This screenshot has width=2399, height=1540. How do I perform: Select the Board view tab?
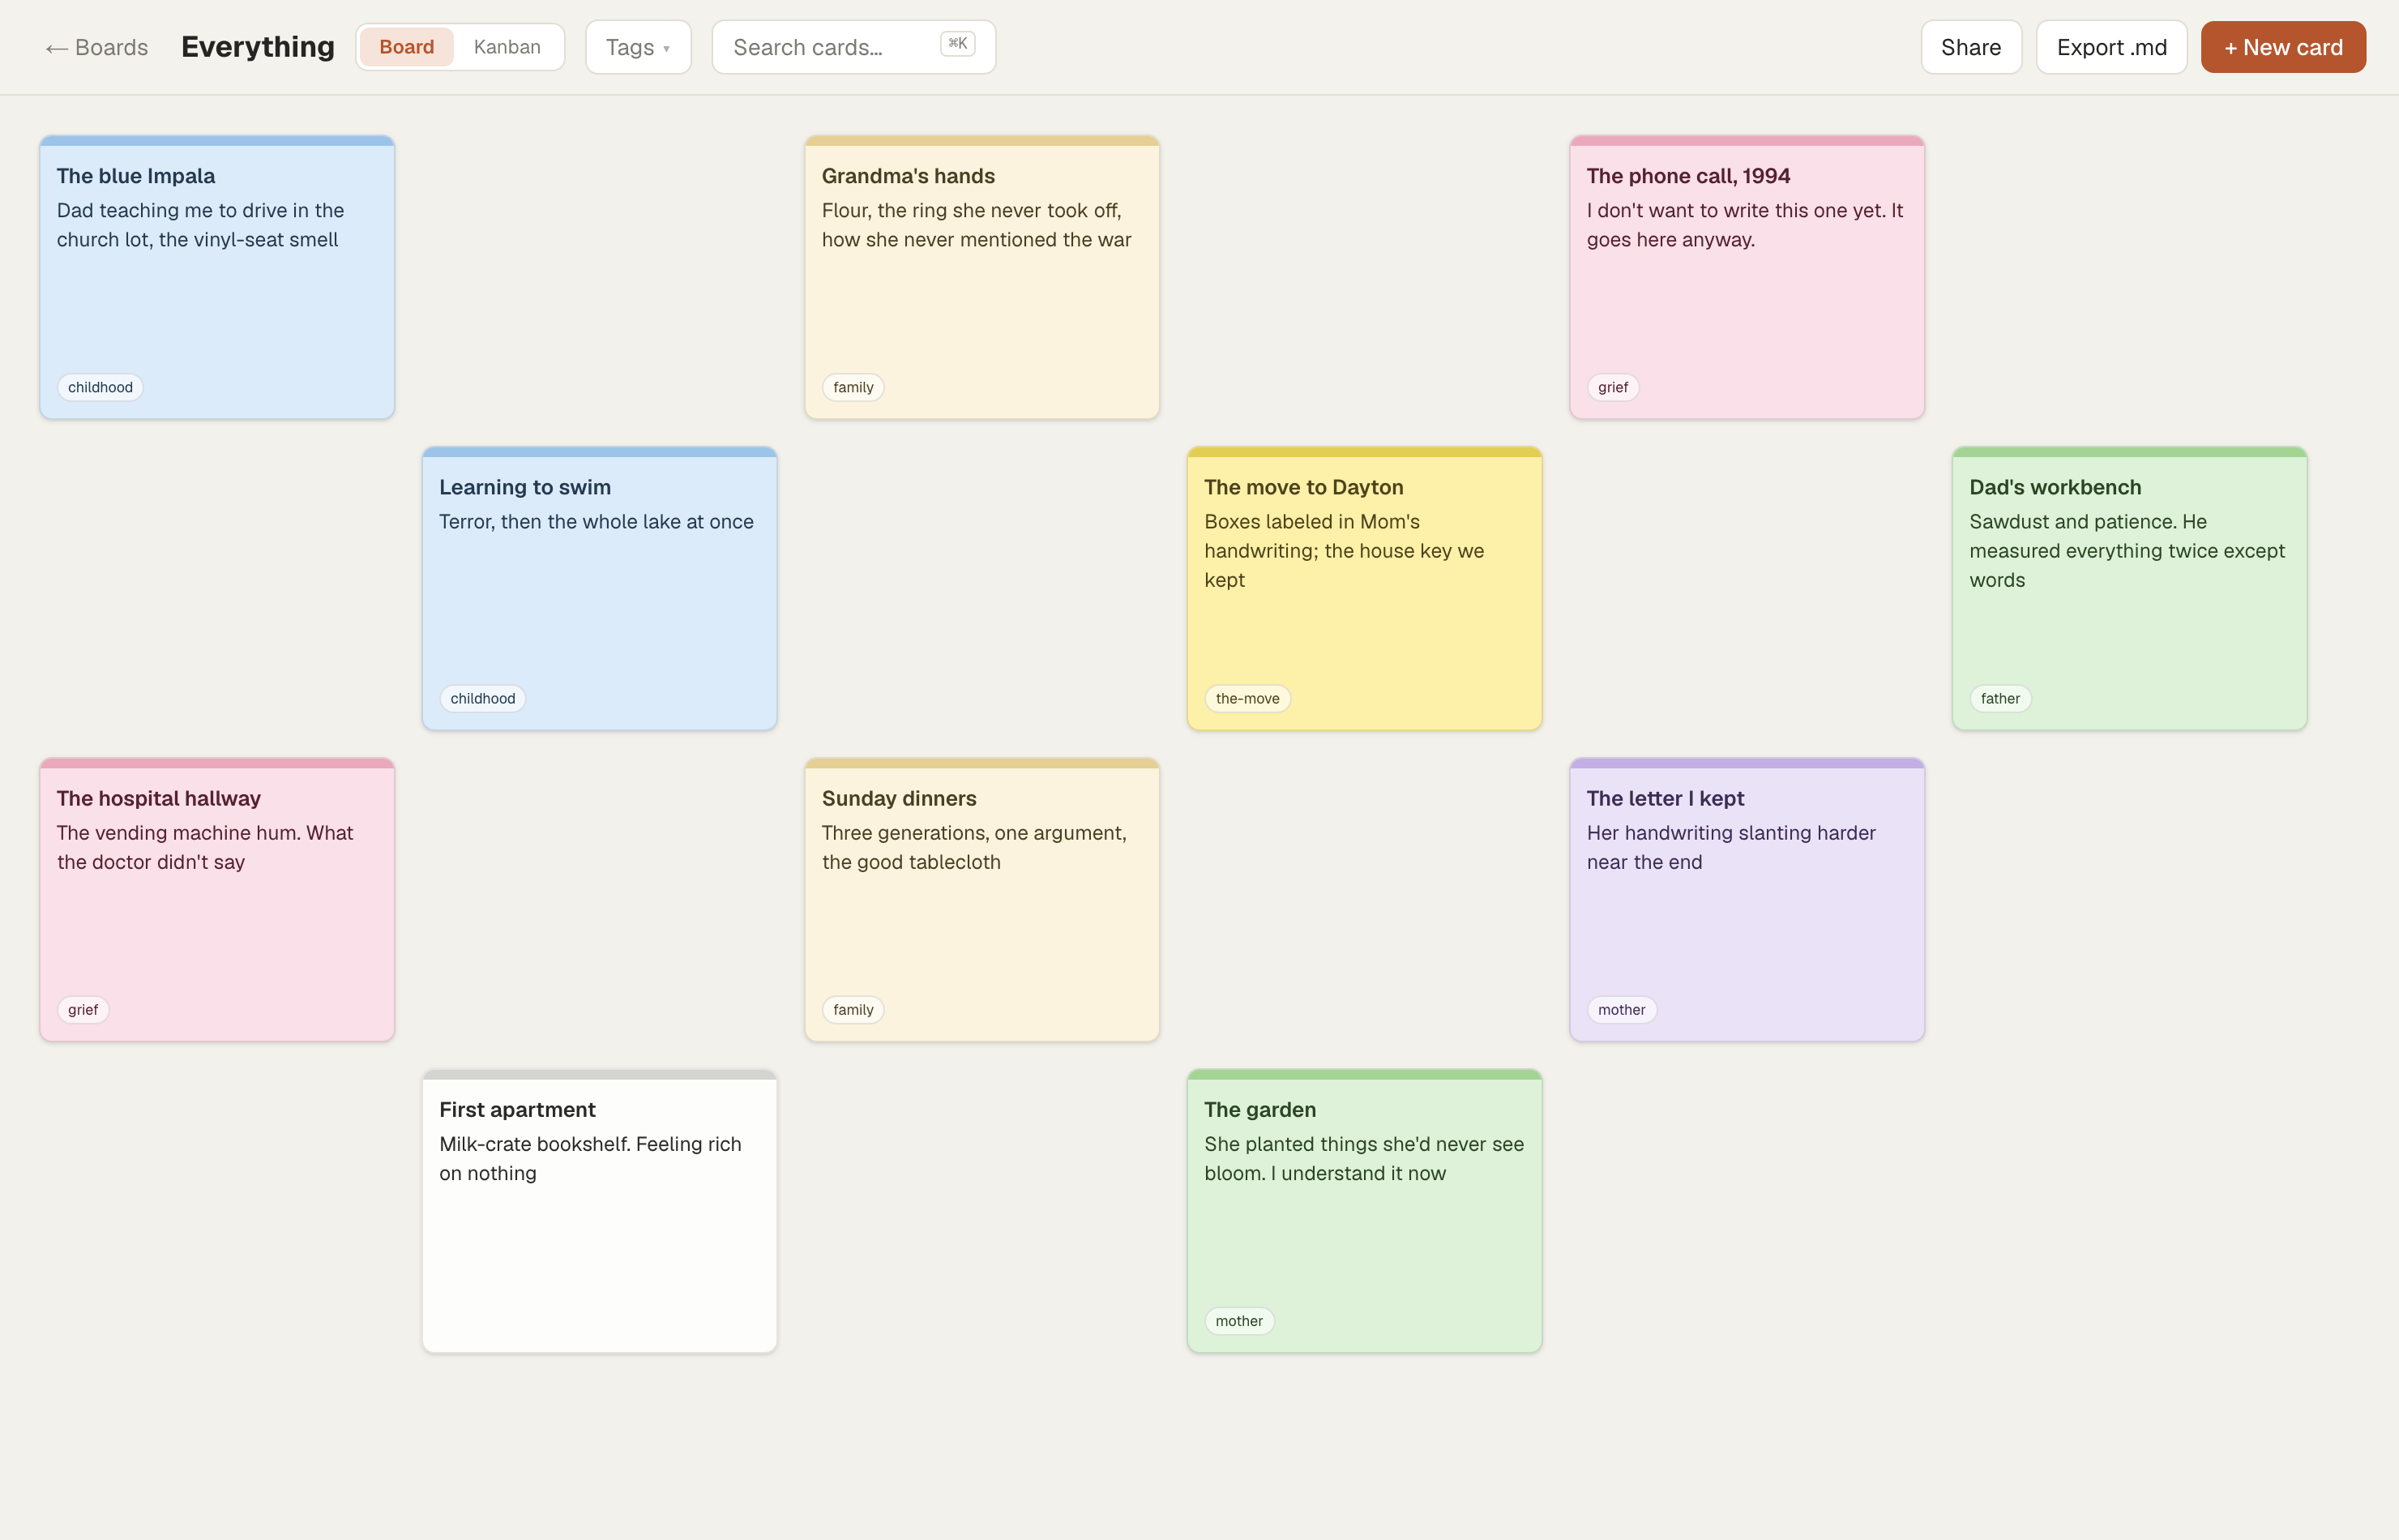point(406,47)
